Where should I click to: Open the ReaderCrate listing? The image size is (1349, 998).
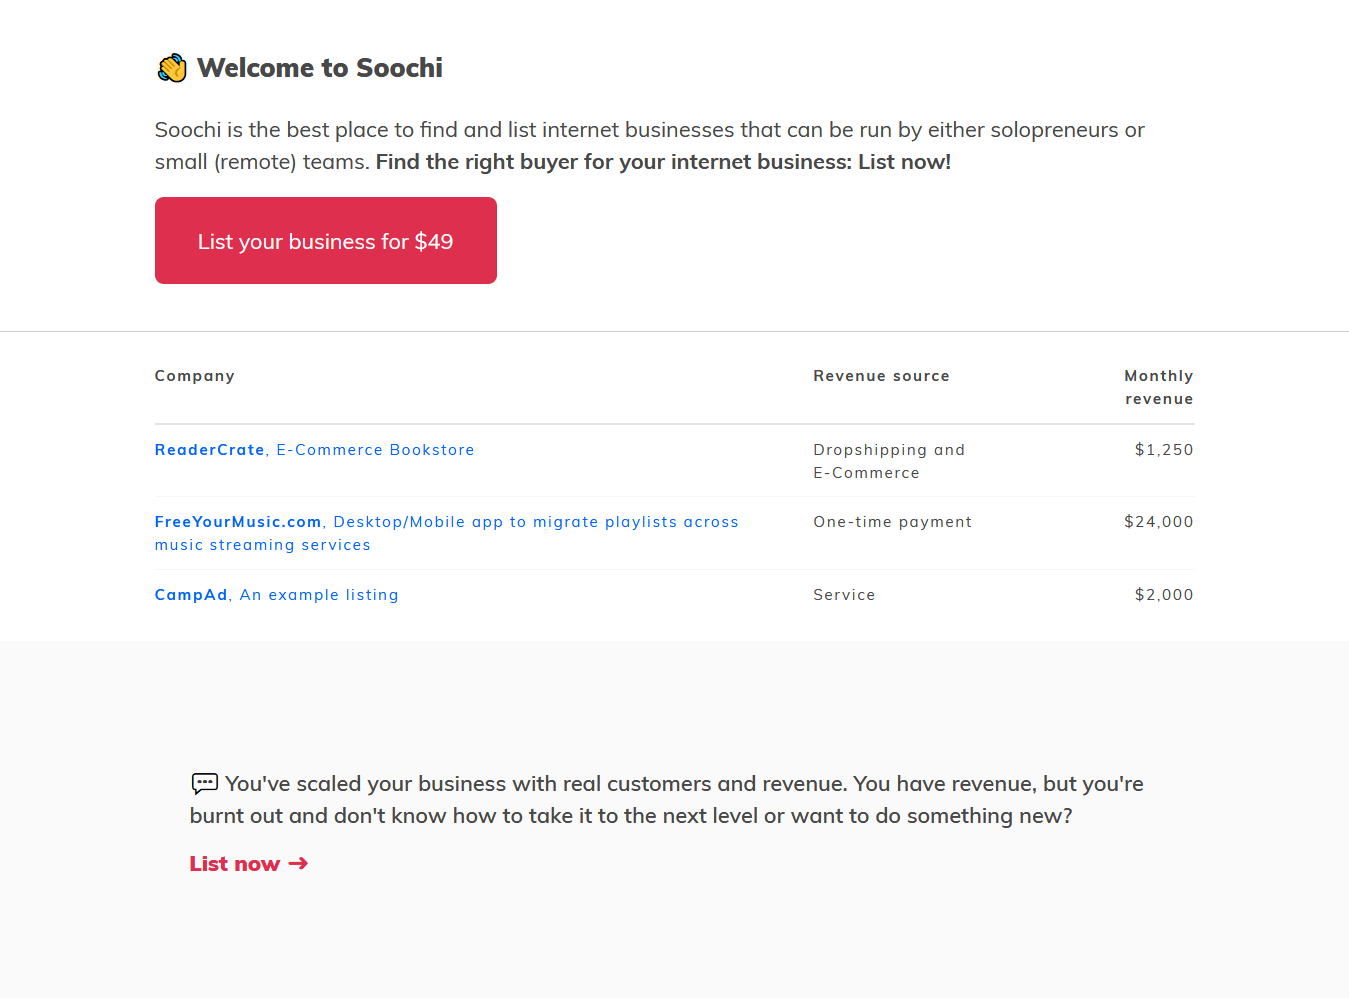tap(209, 450)
